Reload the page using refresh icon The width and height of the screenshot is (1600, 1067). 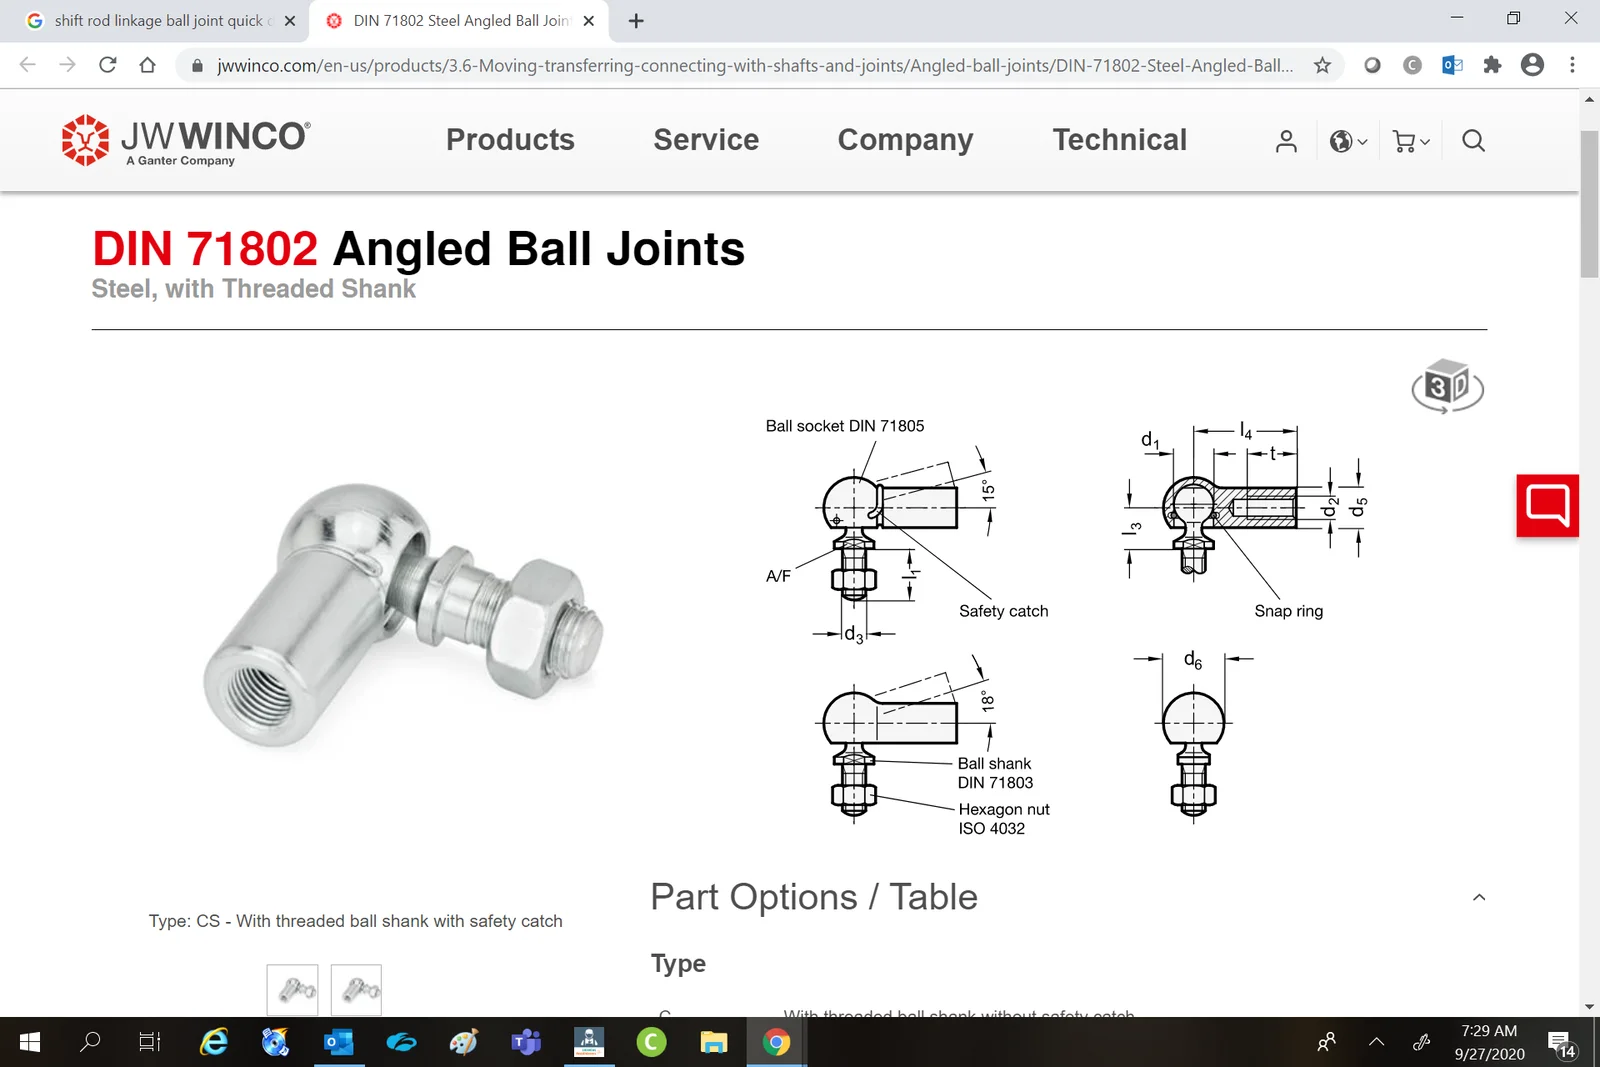pyautogui.click(x=108, y=65)
